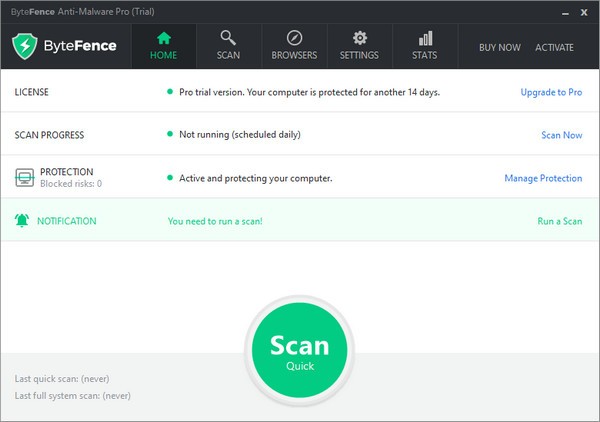
Task: Click the Protection monitor icon
Action: click(24, 178)
